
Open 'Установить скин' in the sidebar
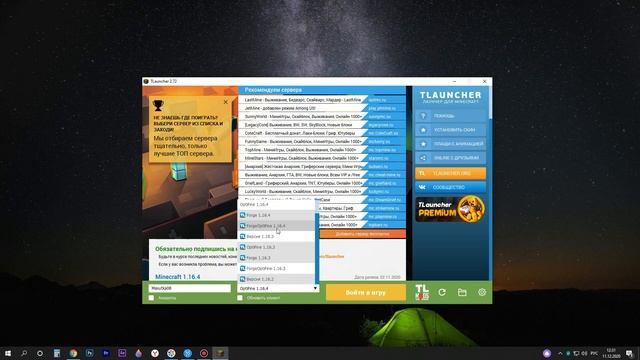tap(451, 130)
